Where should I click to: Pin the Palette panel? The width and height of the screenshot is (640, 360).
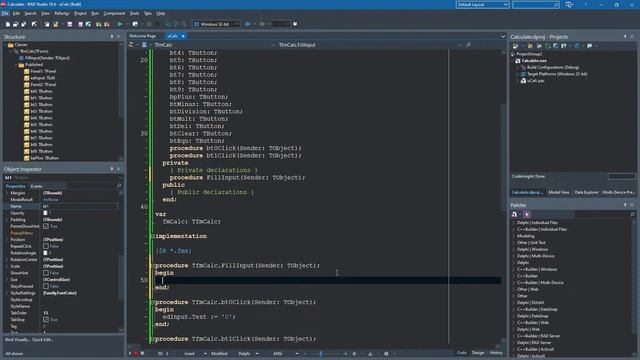coord(625,205)
